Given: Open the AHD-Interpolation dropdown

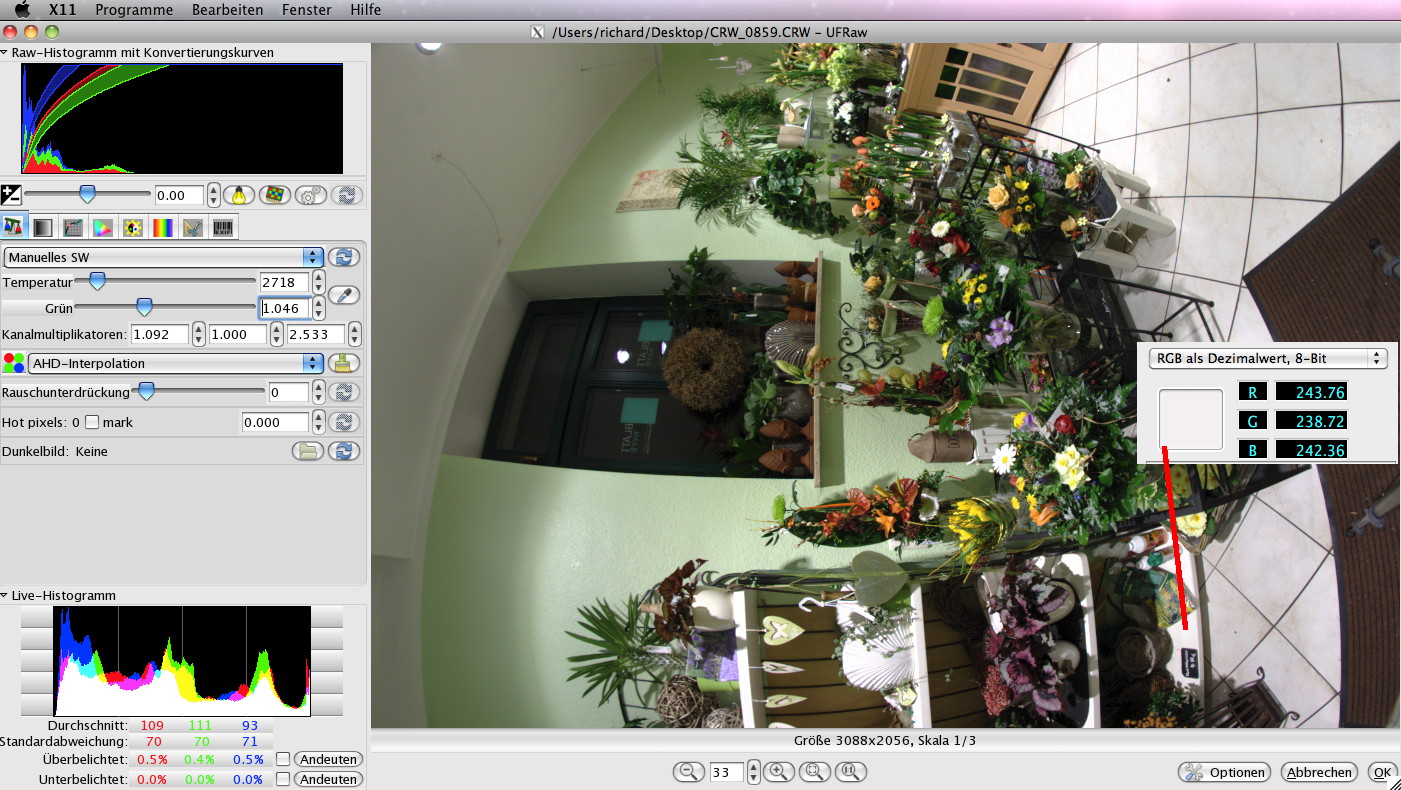Looking at the screenshot, I should (x=176, y=363).
